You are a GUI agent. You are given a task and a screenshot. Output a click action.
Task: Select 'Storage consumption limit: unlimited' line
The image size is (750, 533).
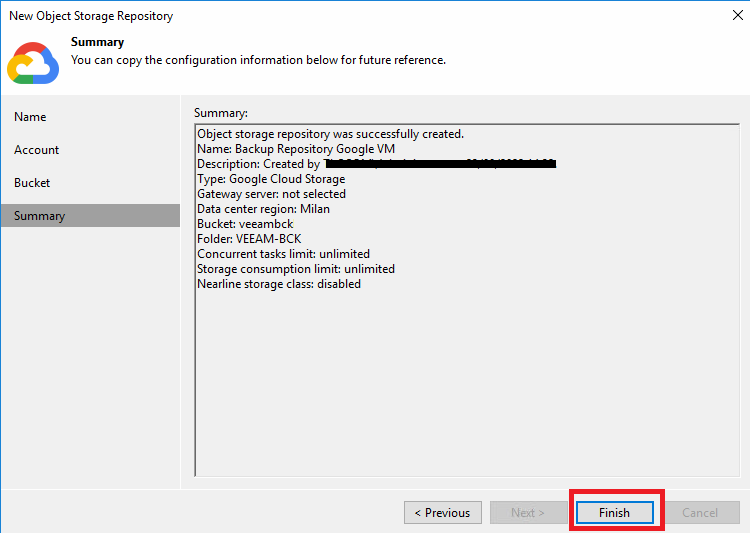296,269
